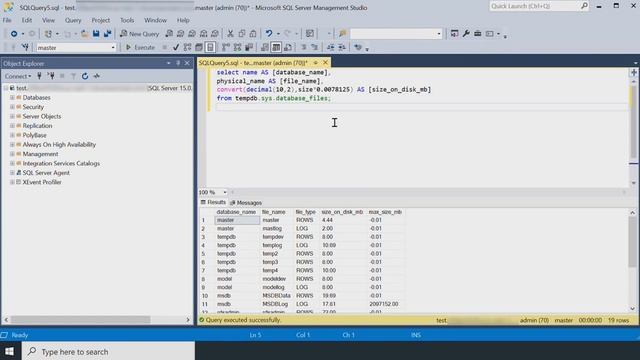Open the Query menu
The image size is (640, 360).
73,20
